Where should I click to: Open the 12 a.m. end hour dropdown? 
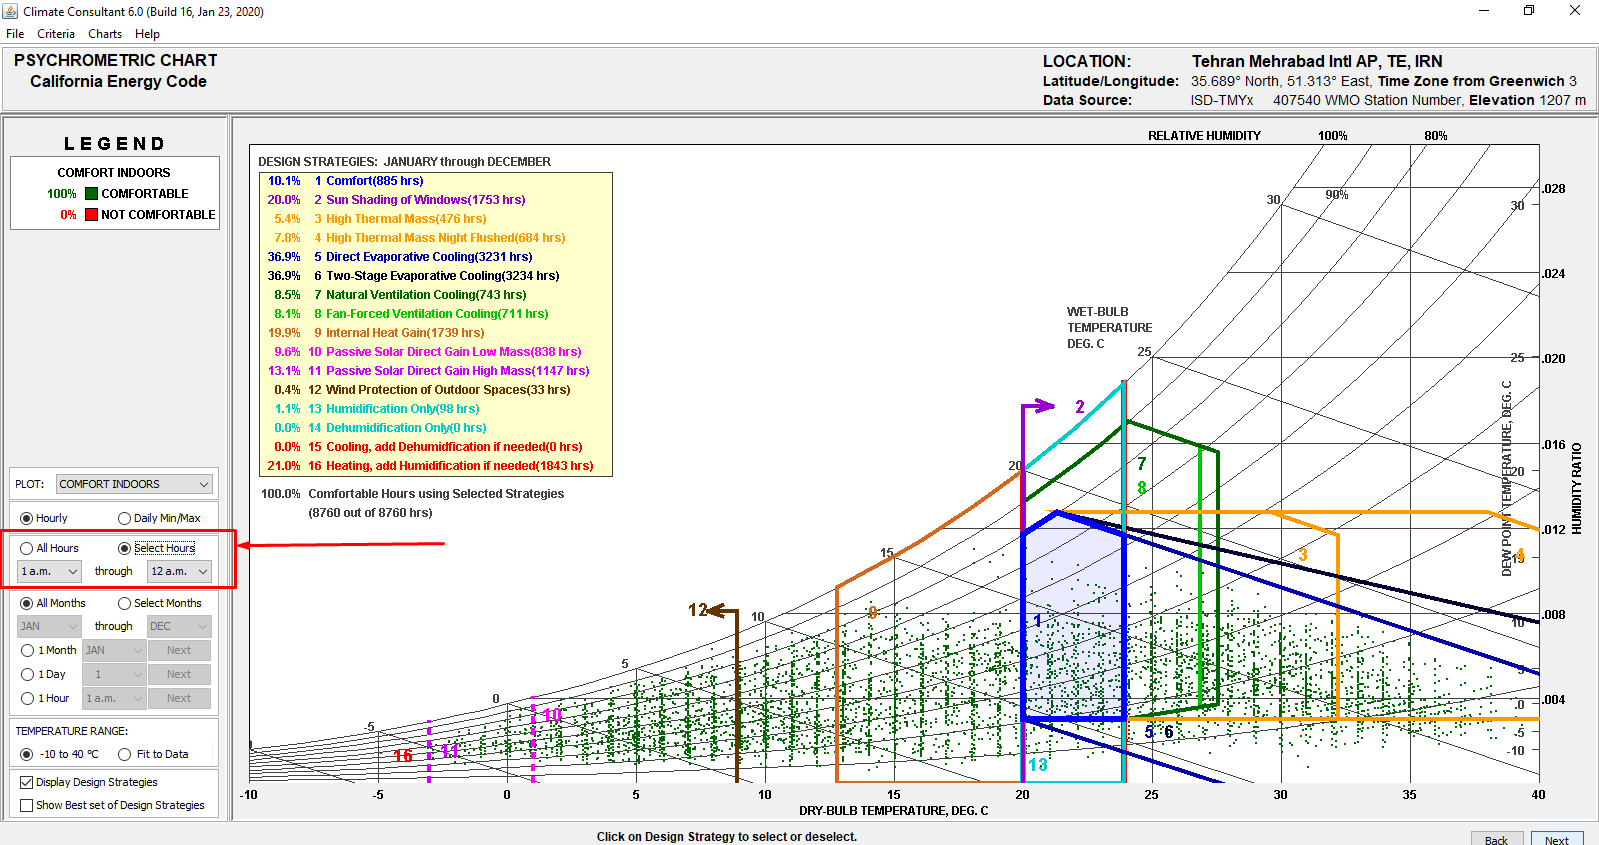pyautogui.click(x=179, y=571)
